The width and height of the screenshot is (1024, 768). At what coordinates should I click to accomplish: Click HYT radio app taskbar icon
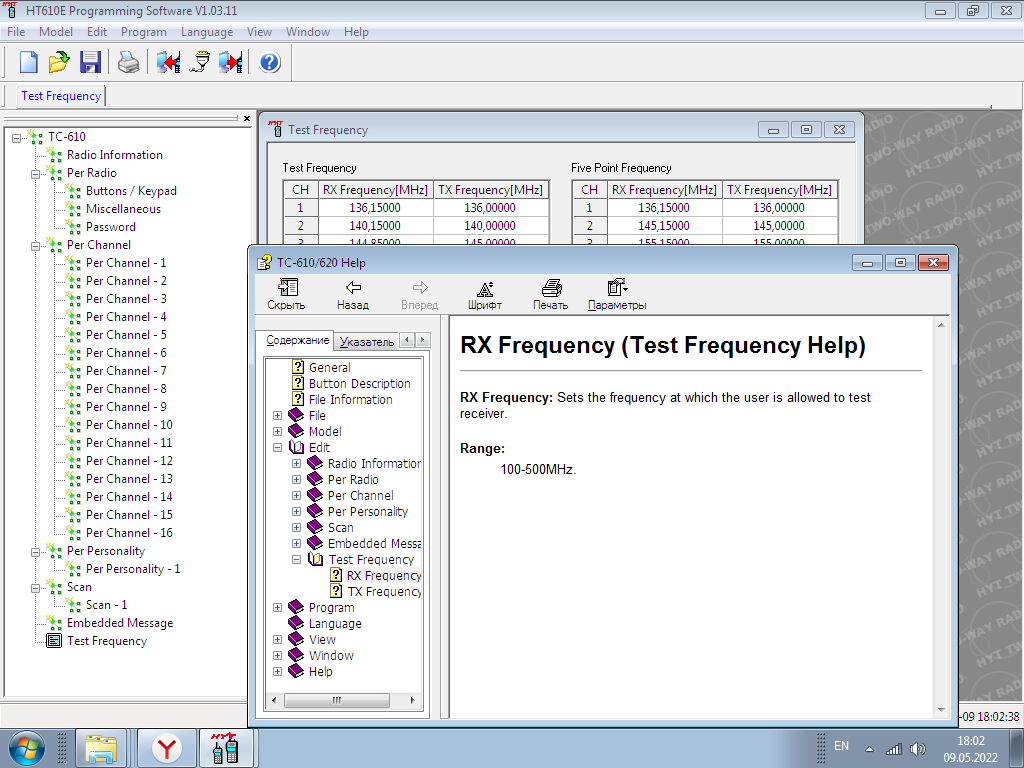click(225, 748)
